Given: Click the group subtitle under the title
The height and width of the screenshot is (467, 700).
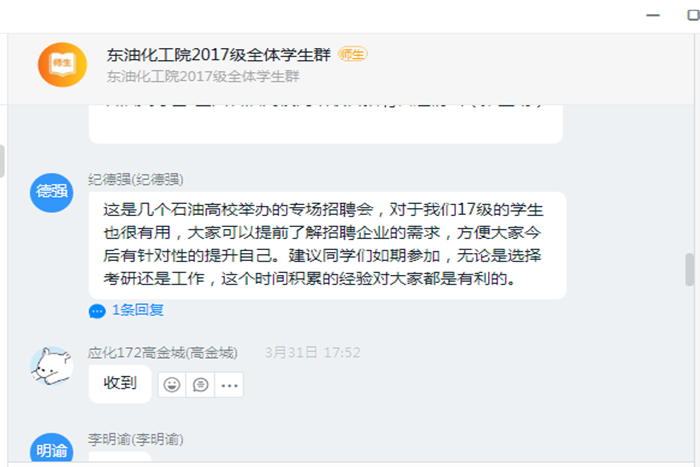Looking at the screenshot, I should (x=203, y=76).
